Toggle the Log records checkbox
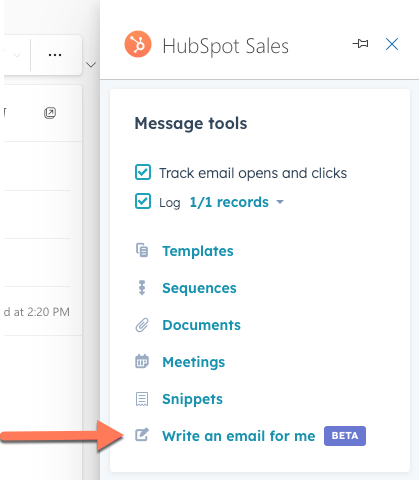The height and width of the screenshot is (480, 419). [143, 201]
